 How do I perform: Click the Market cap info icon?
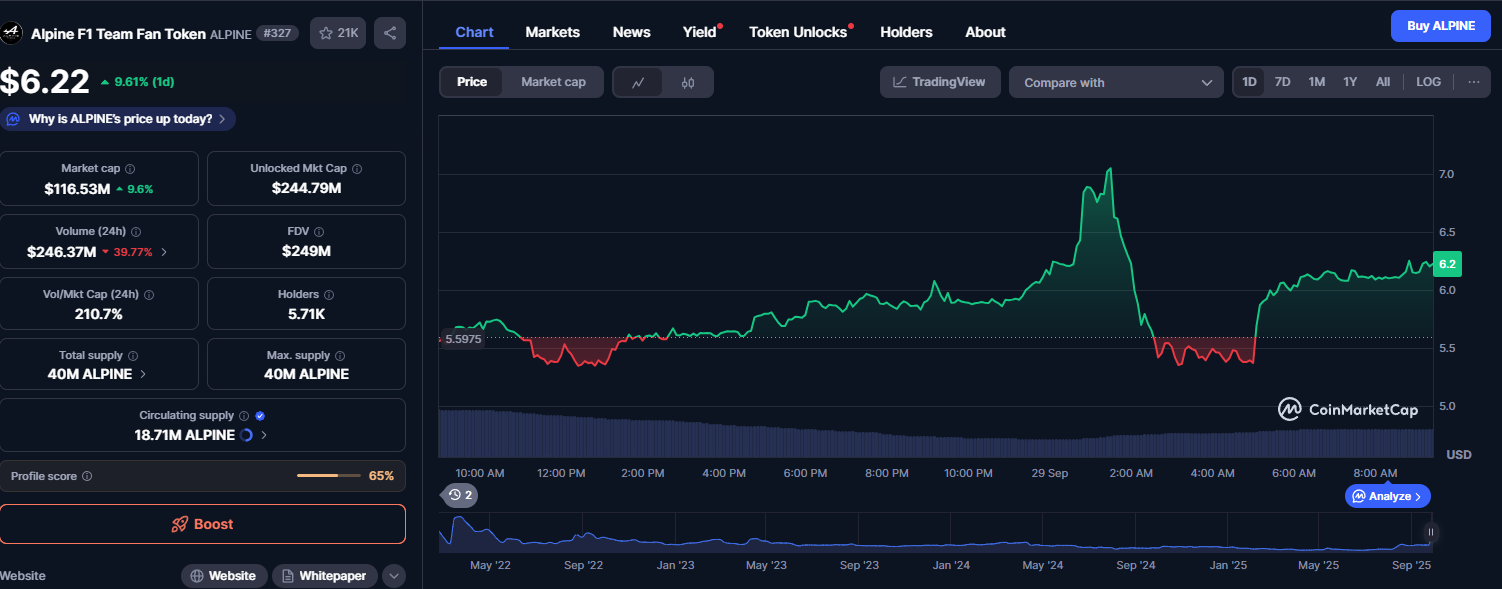click(x=130, y=169)
